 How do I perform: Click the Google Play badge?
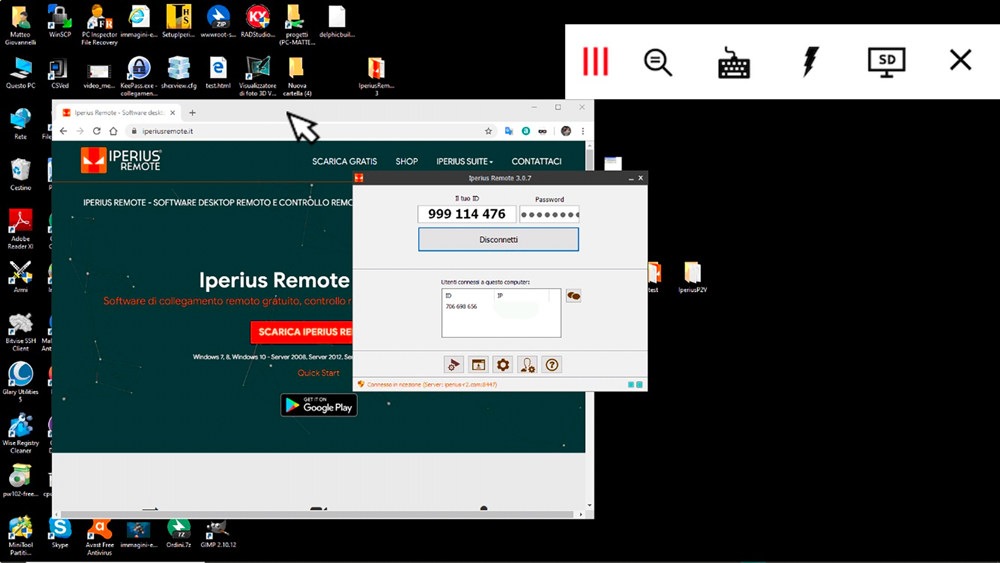(x=319, y=405)
